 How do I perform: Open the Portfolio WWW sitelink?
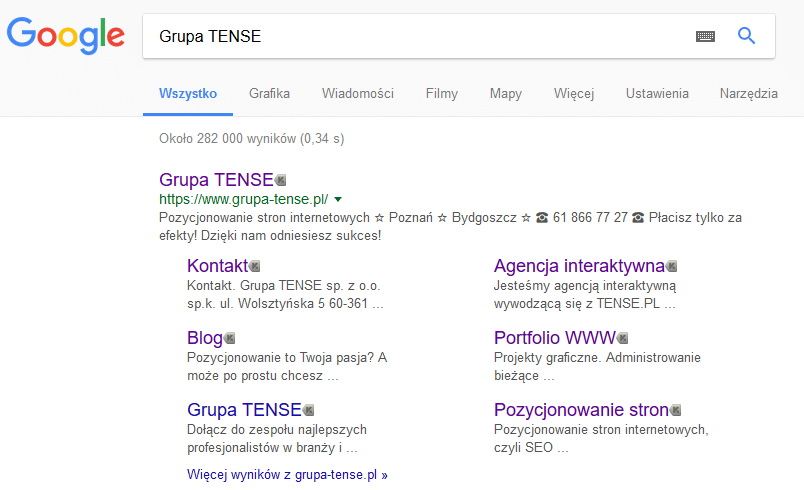(555, 338)
